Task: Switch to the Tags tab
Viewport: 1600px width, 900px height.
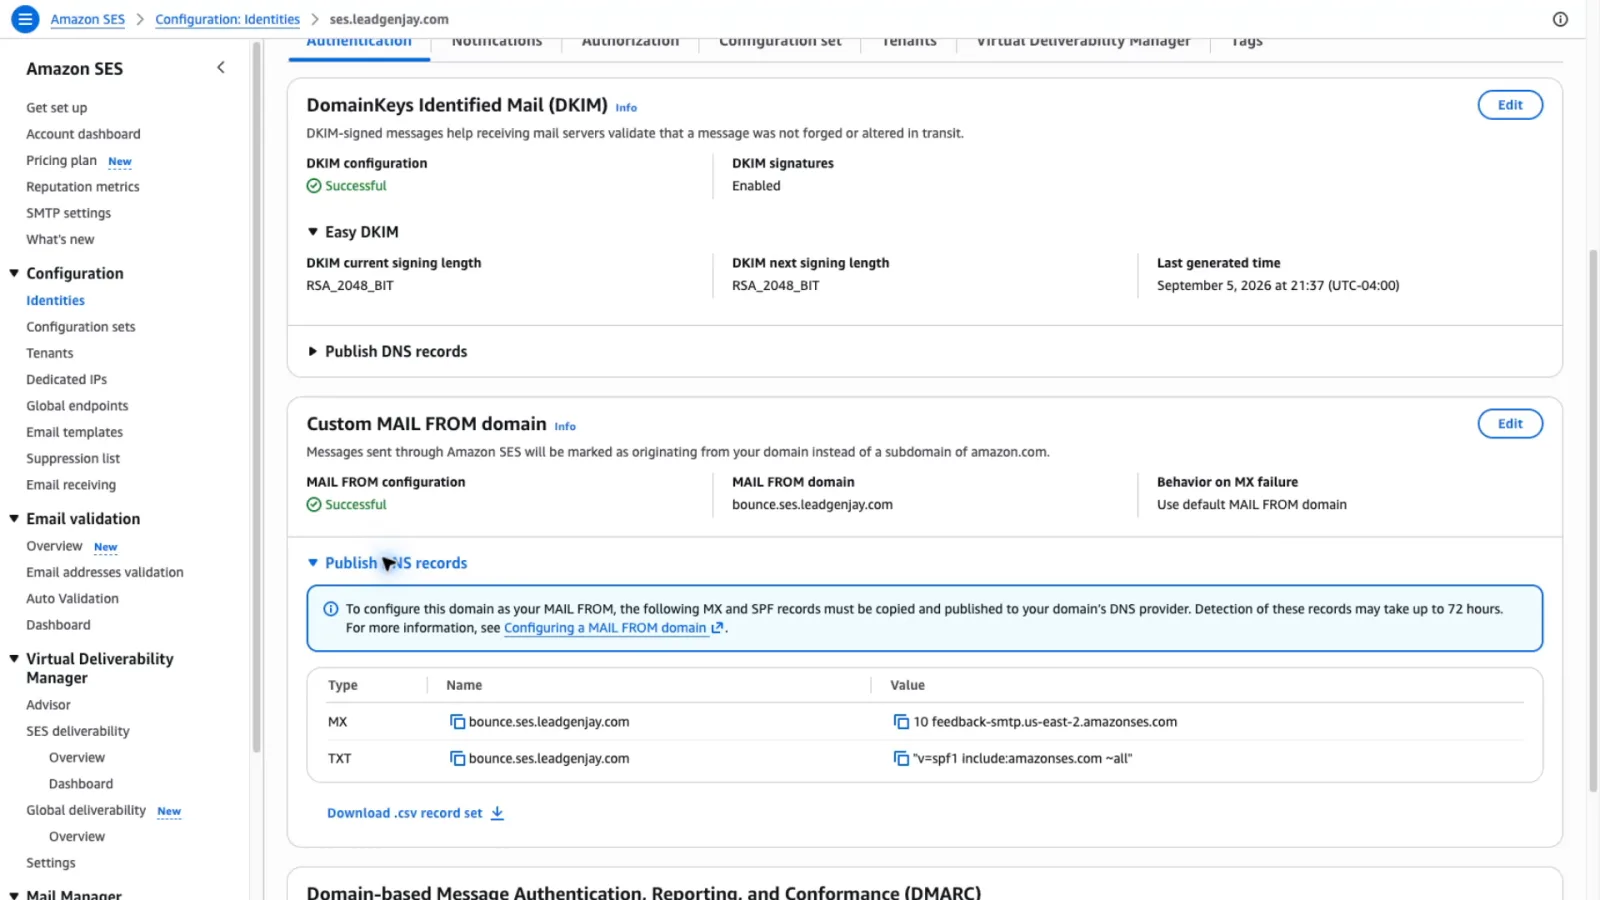Action: [x=1246, y=42]
